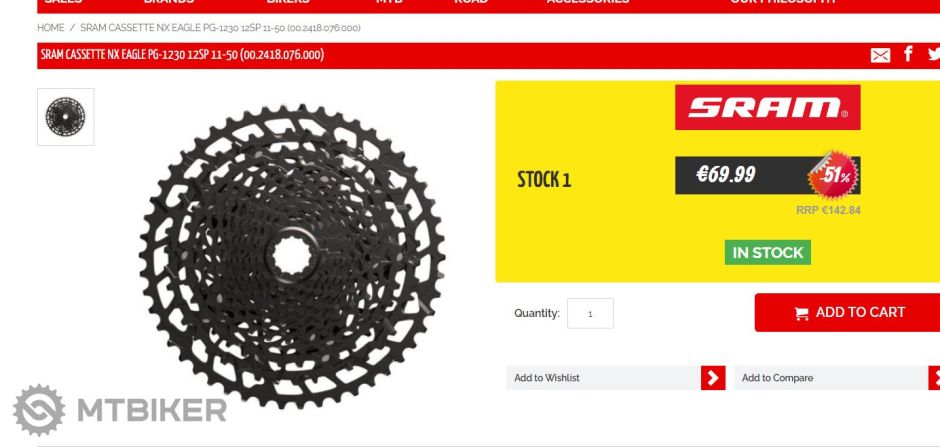Open the BRANDS menu in top navigation

[x=169, y=2]
